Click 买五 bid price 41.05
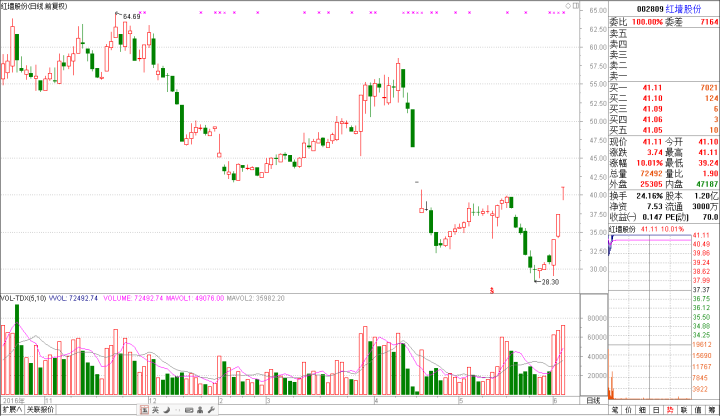Viewport: 720px width, 416px height. coord(652,130)
